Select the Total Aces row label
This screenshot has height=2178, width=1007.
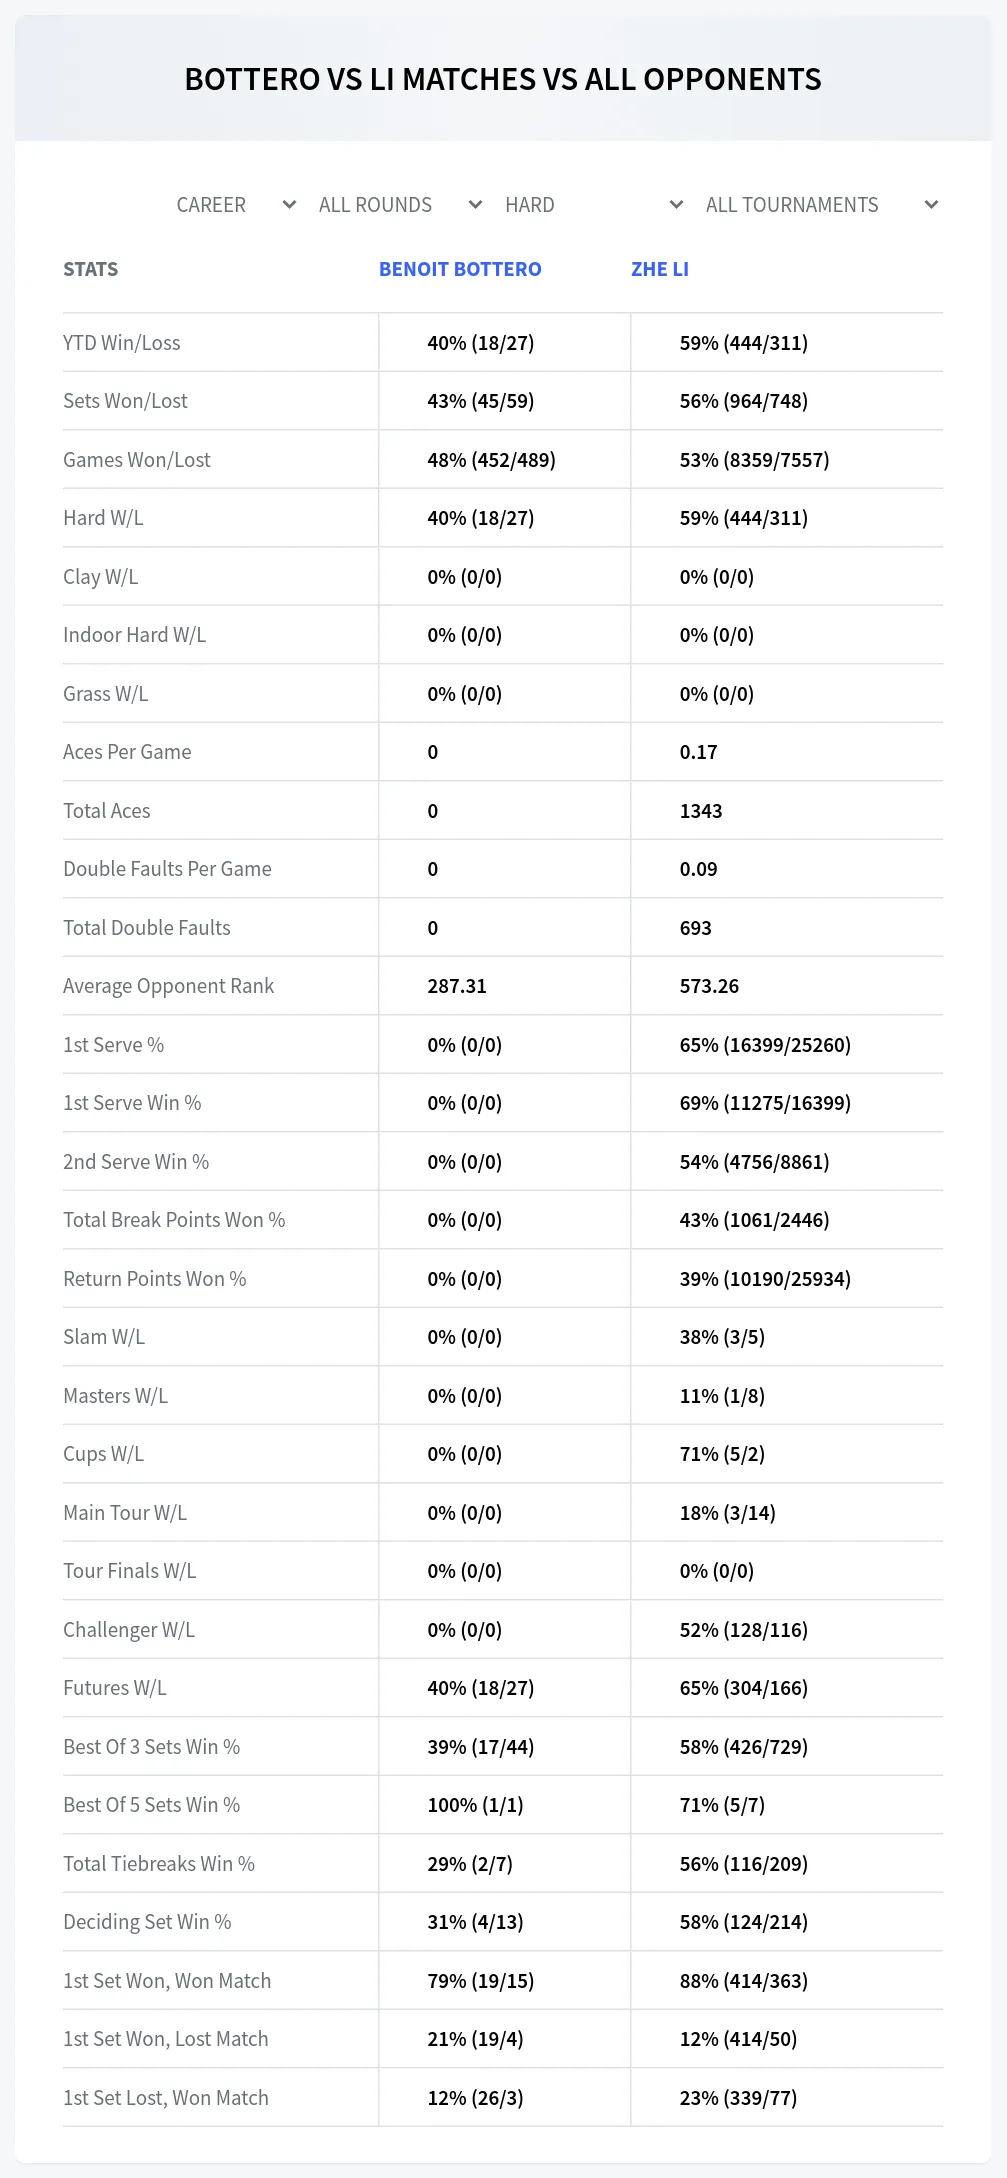(x=107, y=811)
